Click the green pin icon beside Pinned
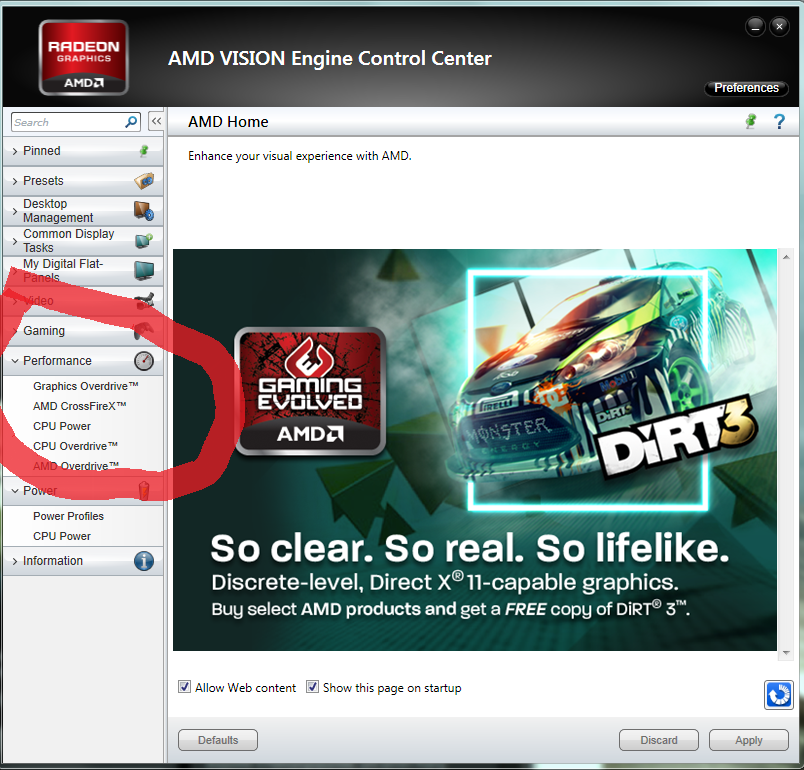The height and width of the screenshot is (770, 804). [x=144, y=151]
